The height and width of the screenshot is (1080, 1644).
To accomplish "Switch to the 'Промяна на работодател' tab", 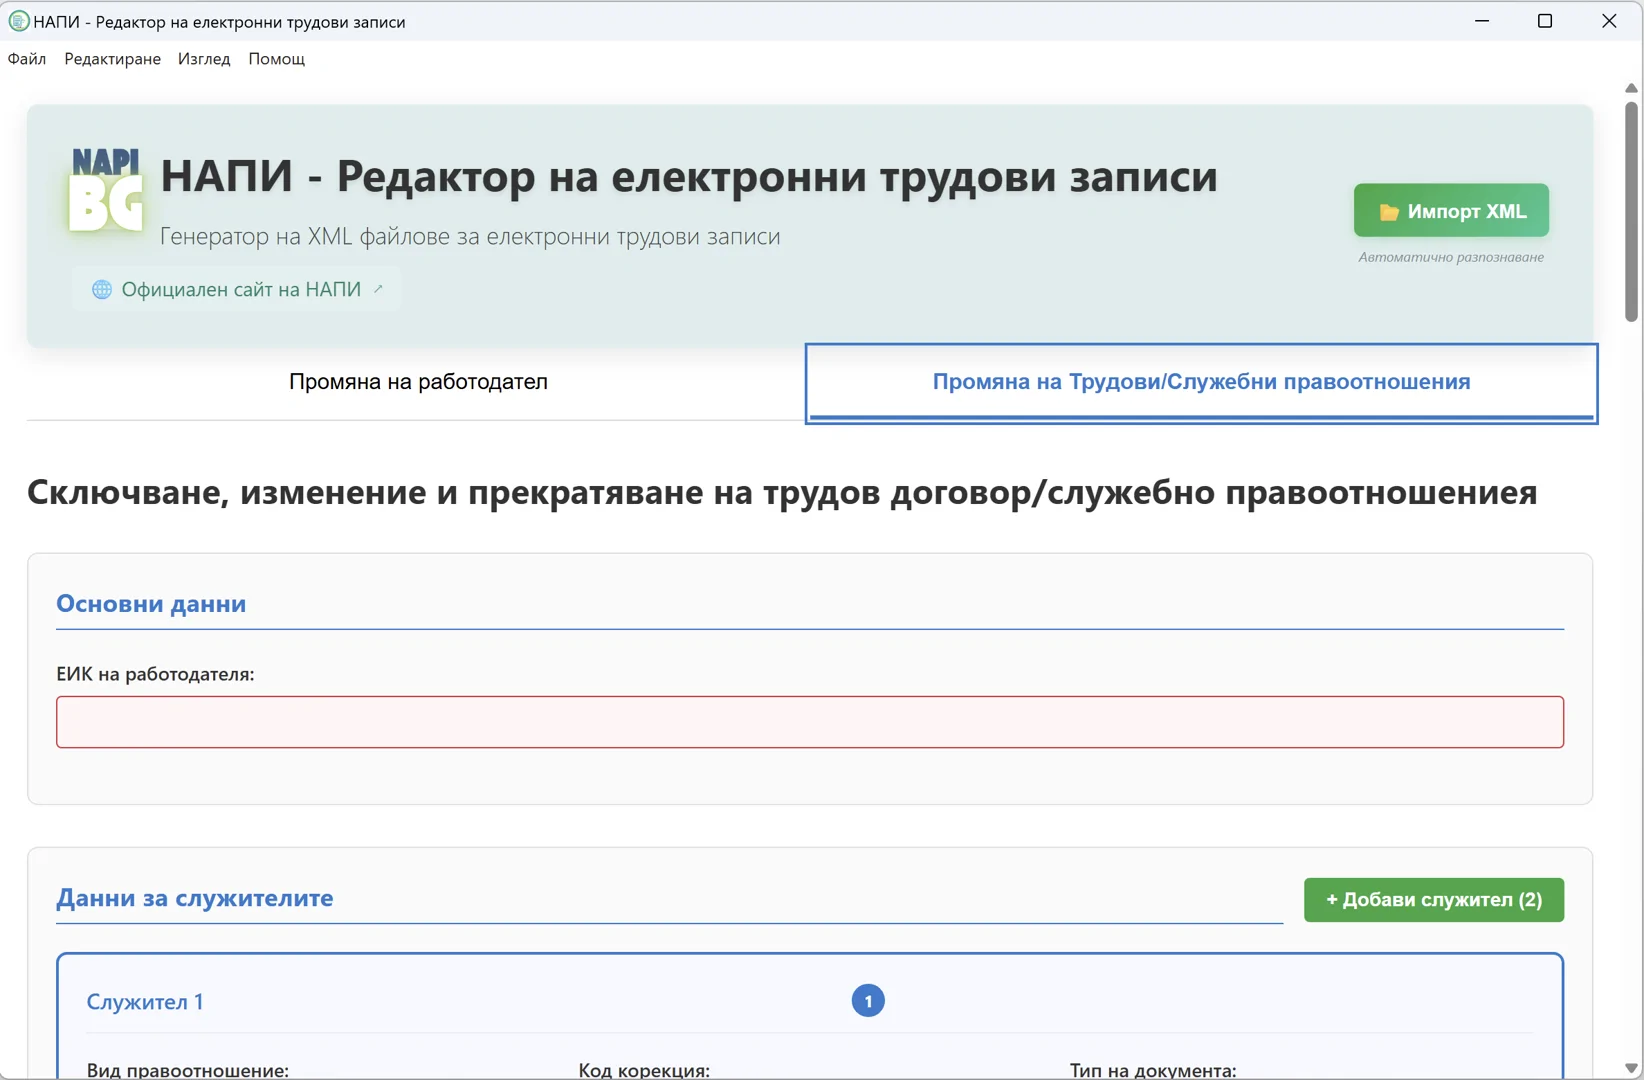I will click(418, 382).
